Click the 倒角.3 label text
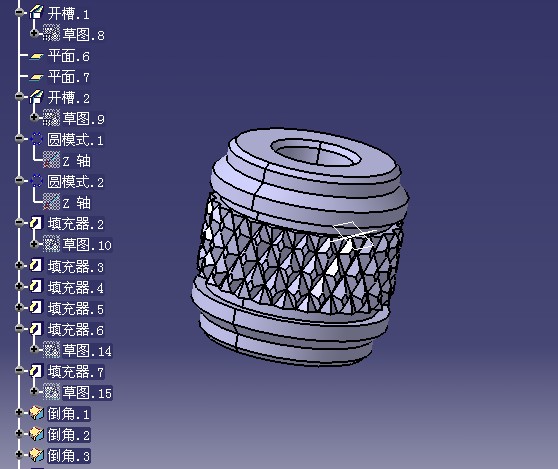Screen dimensions: 558x469 69,456
